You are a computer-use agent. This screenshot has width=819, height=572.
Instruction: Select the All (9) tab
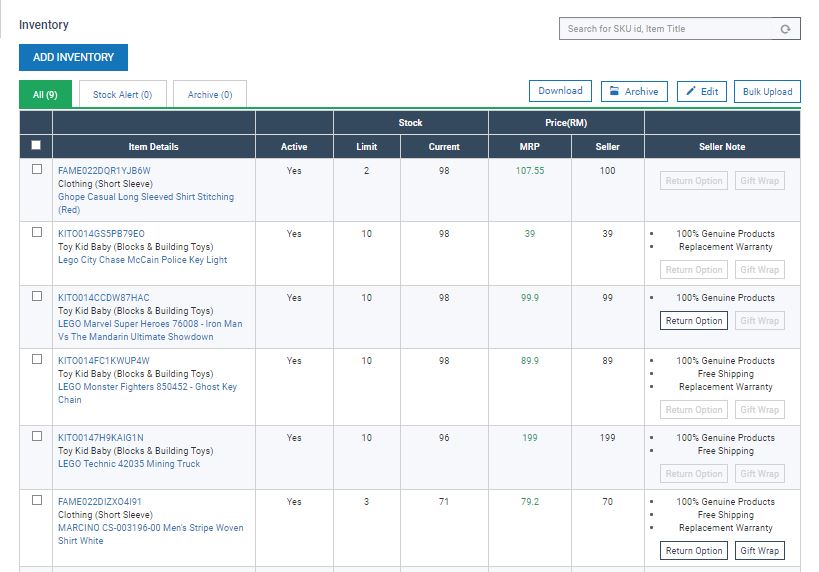[x=45, y=95]
